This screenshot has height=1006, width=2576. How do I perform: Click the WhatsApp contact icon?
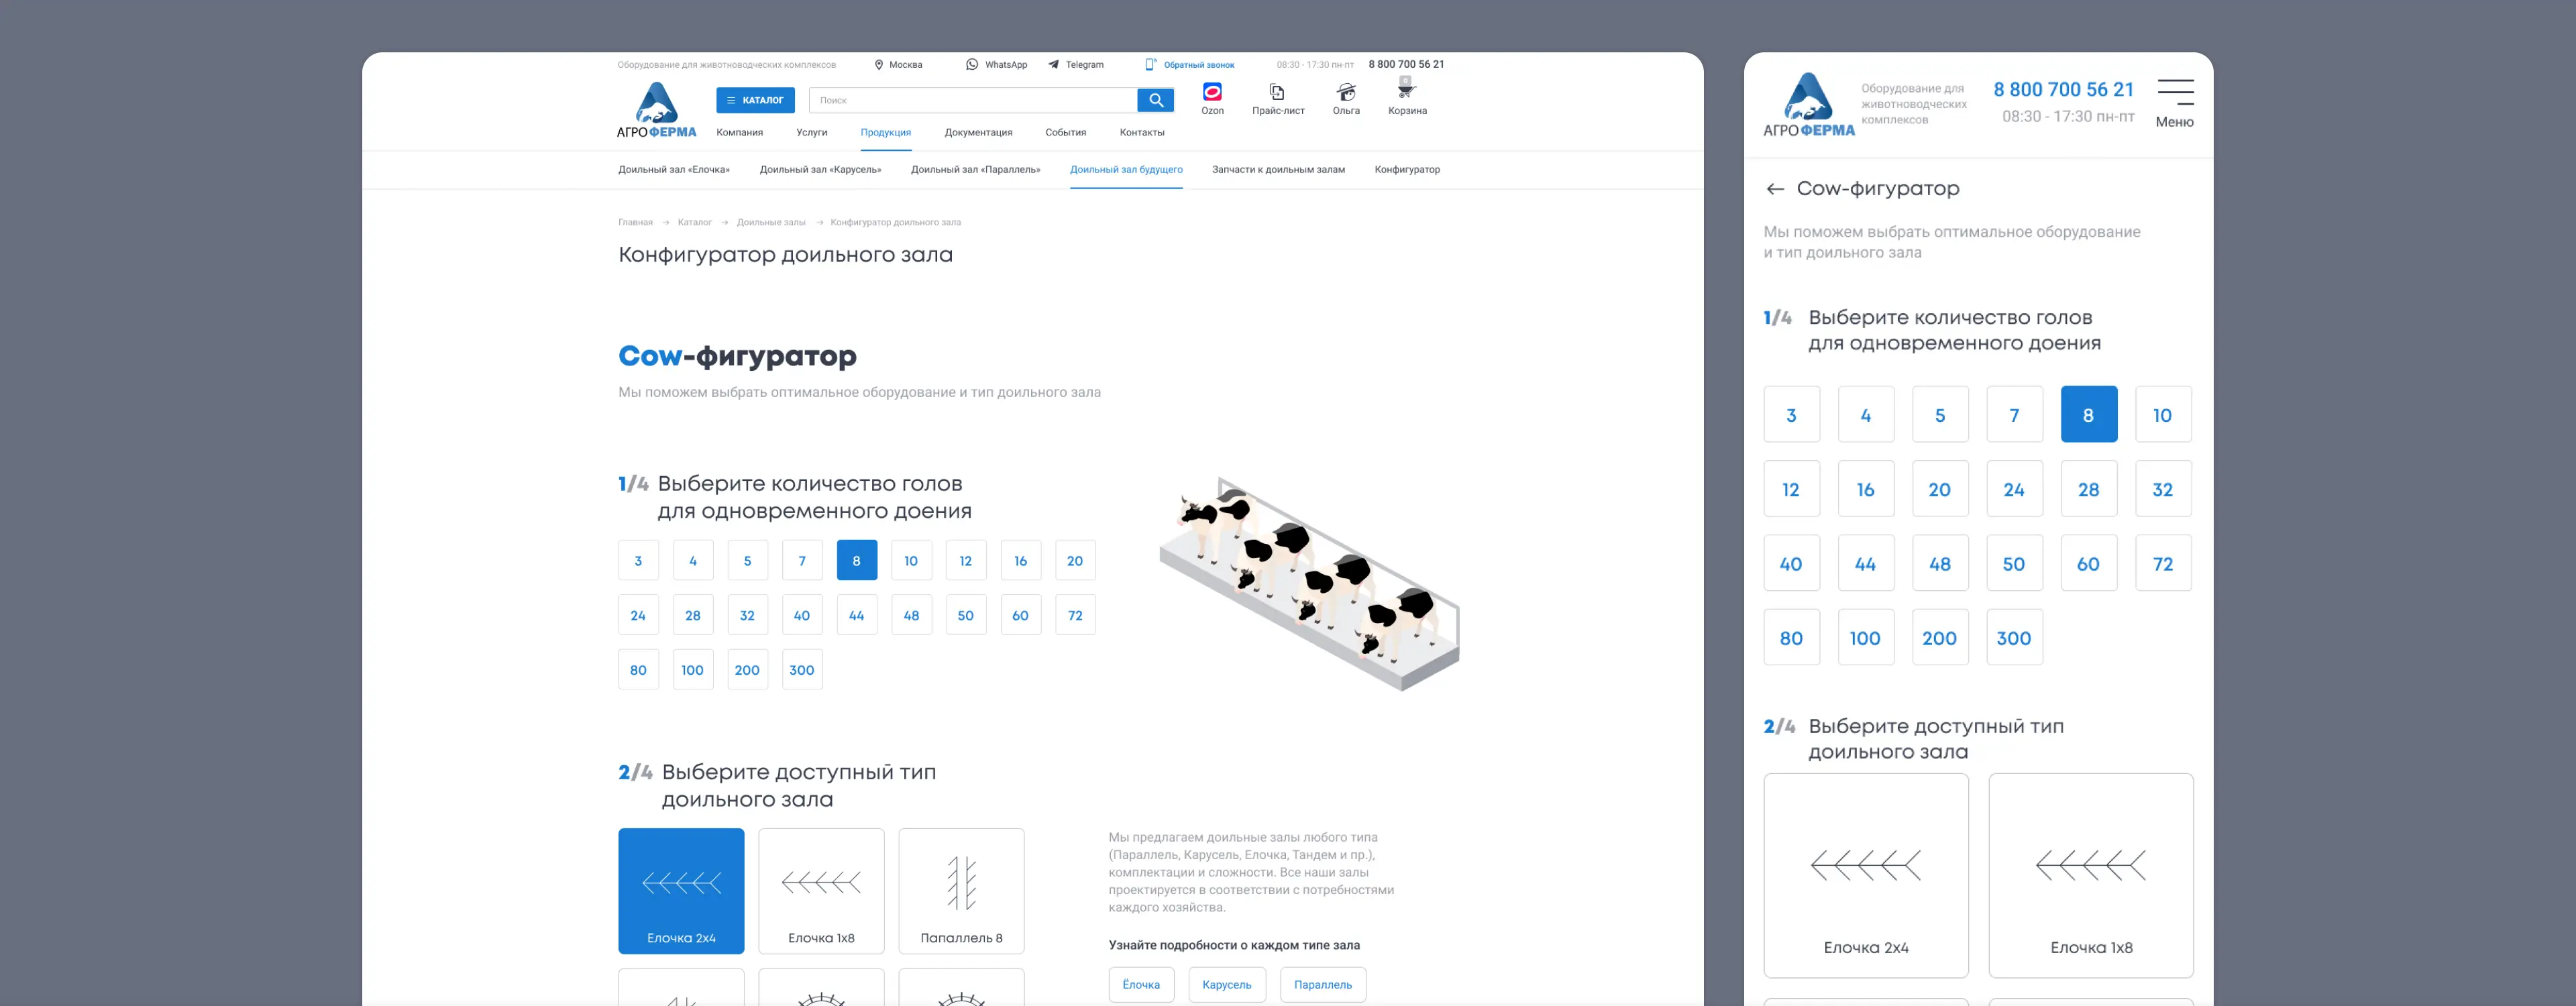click(972, 65)
